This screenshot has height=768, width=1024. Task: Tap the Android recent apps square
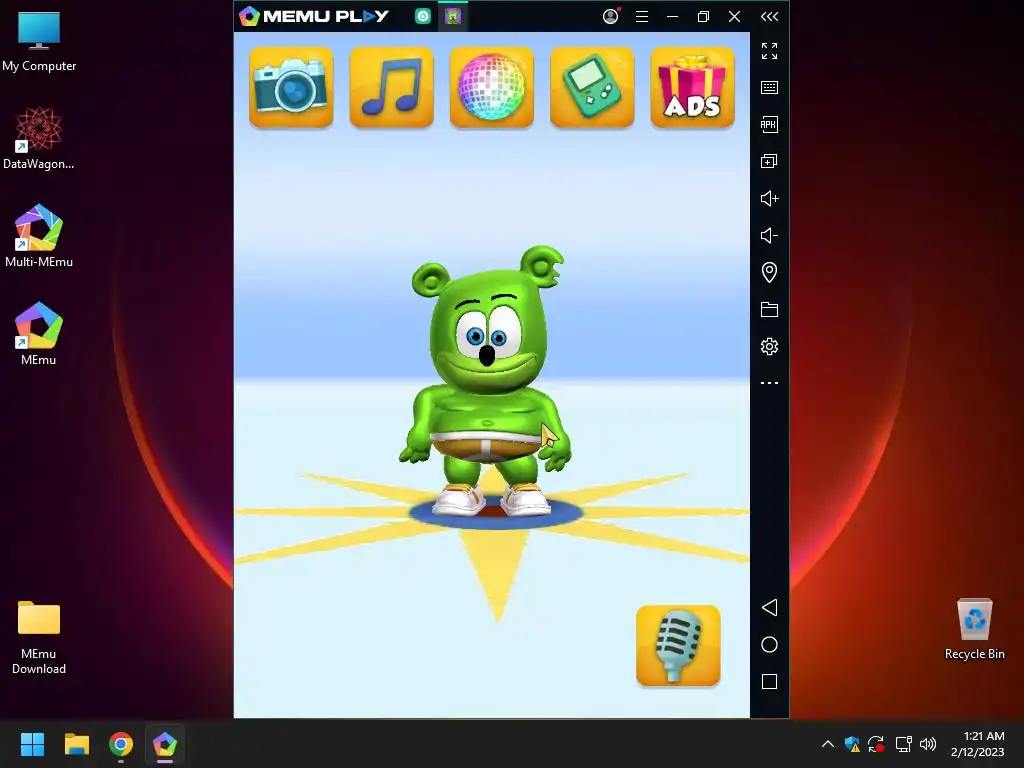769,682
